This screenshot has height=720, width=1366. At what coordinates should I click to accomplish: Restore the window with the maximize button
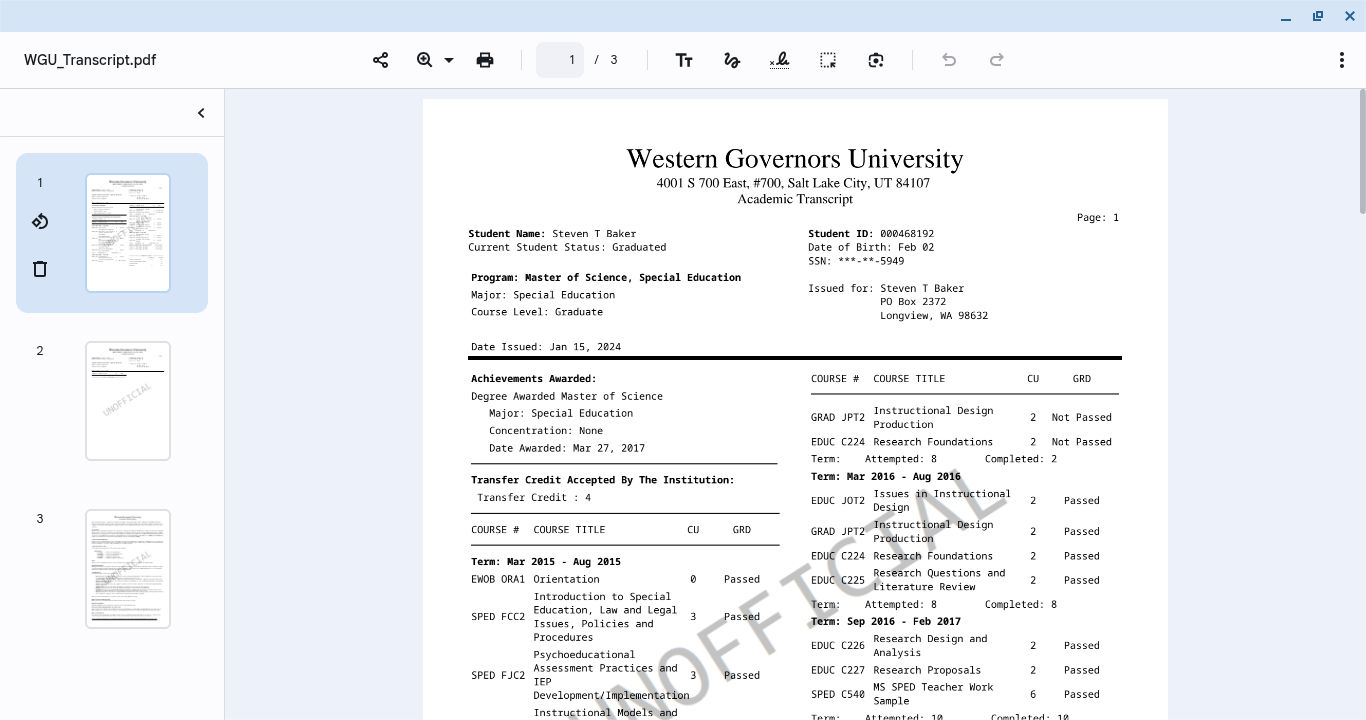(x=1318, y=16)
